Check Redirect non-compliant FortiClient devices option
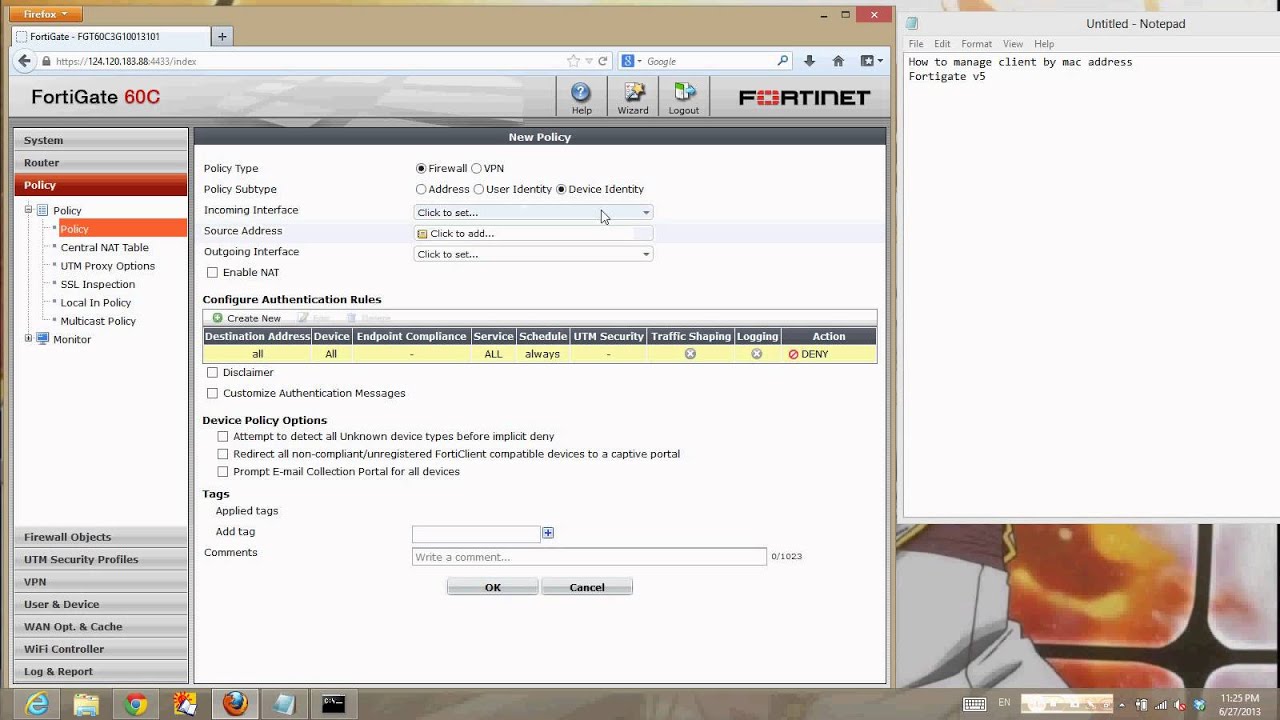 tap(223, 454)
